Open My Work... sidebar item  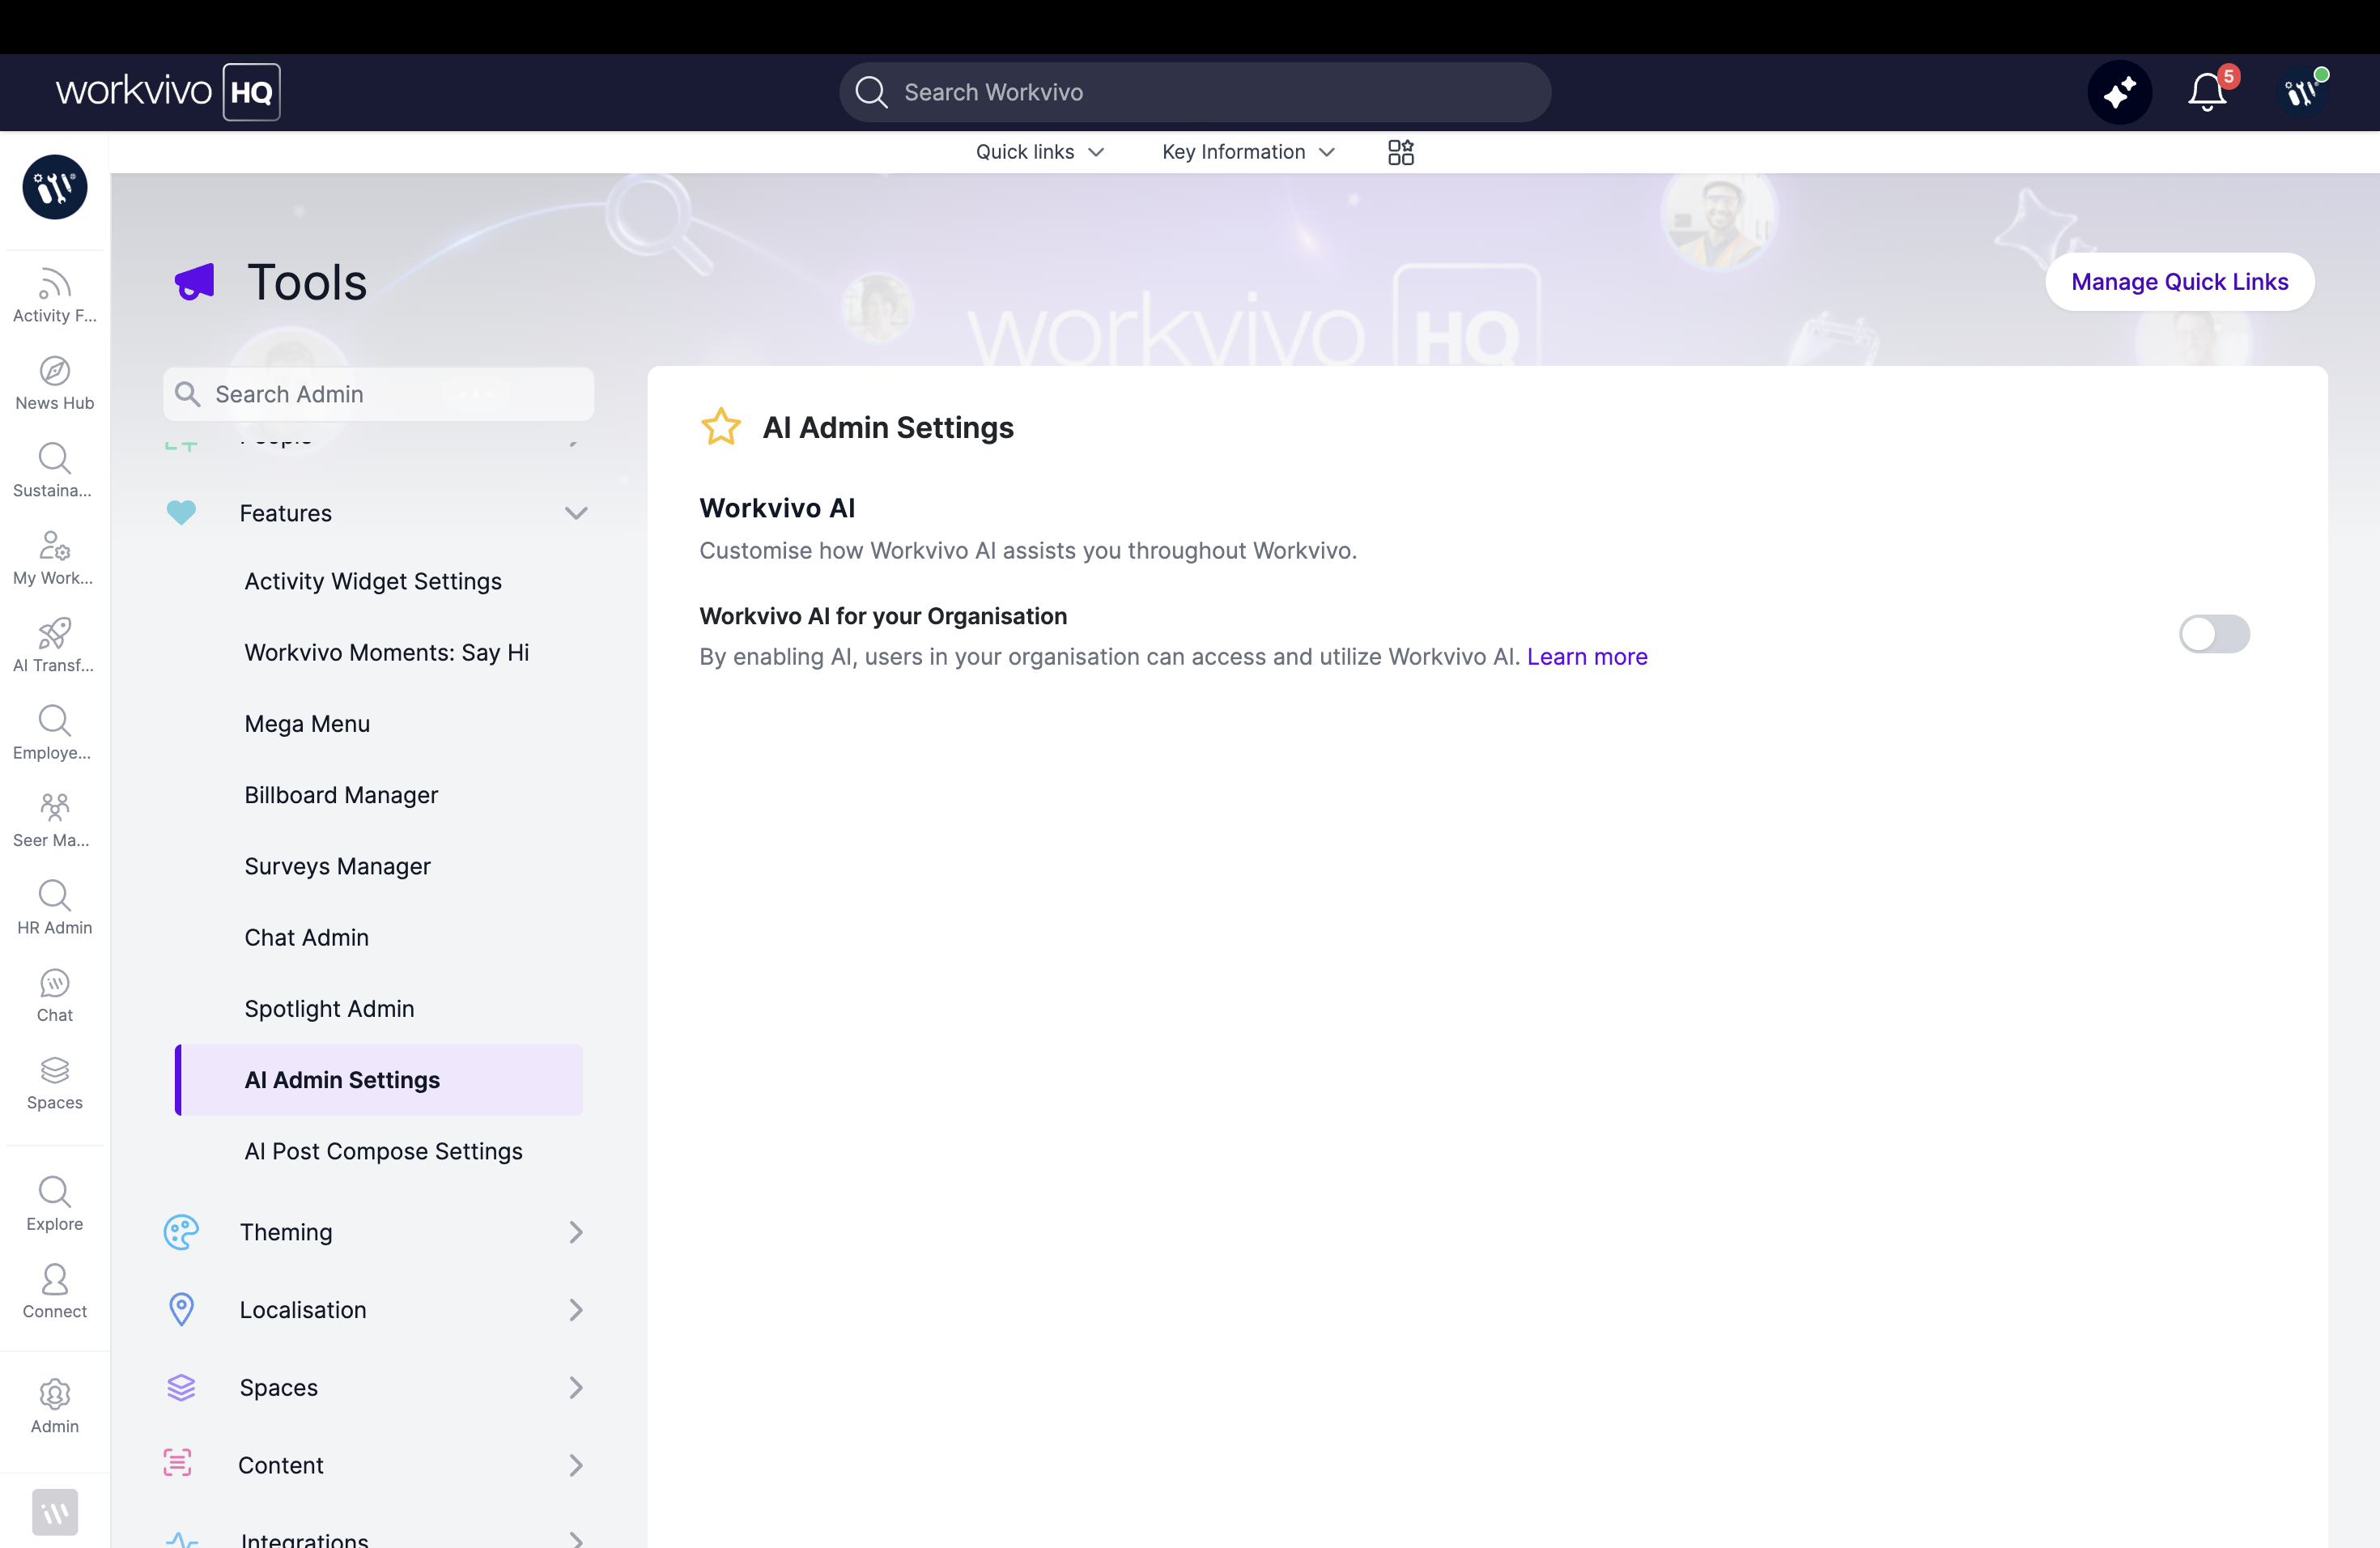[x=55, y=558]
